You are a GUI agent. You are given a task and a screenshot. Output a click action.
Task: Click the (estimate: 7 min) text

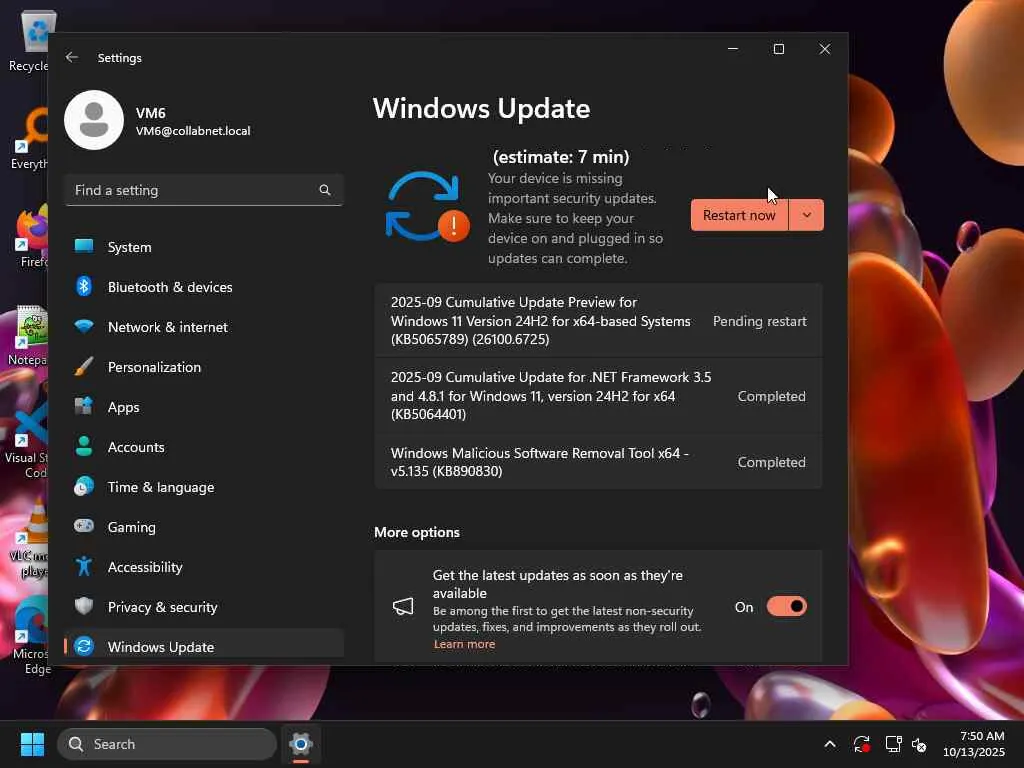click(x=561, y=157)
